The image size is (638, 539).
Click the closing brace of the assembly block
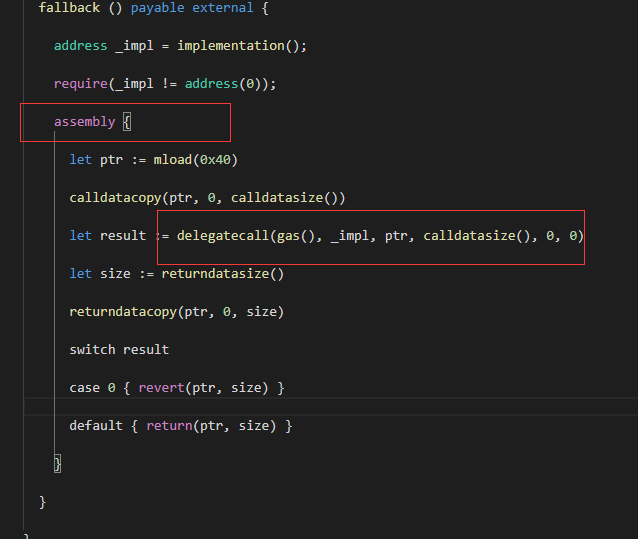pyautogui.click(x=57, y=464)
